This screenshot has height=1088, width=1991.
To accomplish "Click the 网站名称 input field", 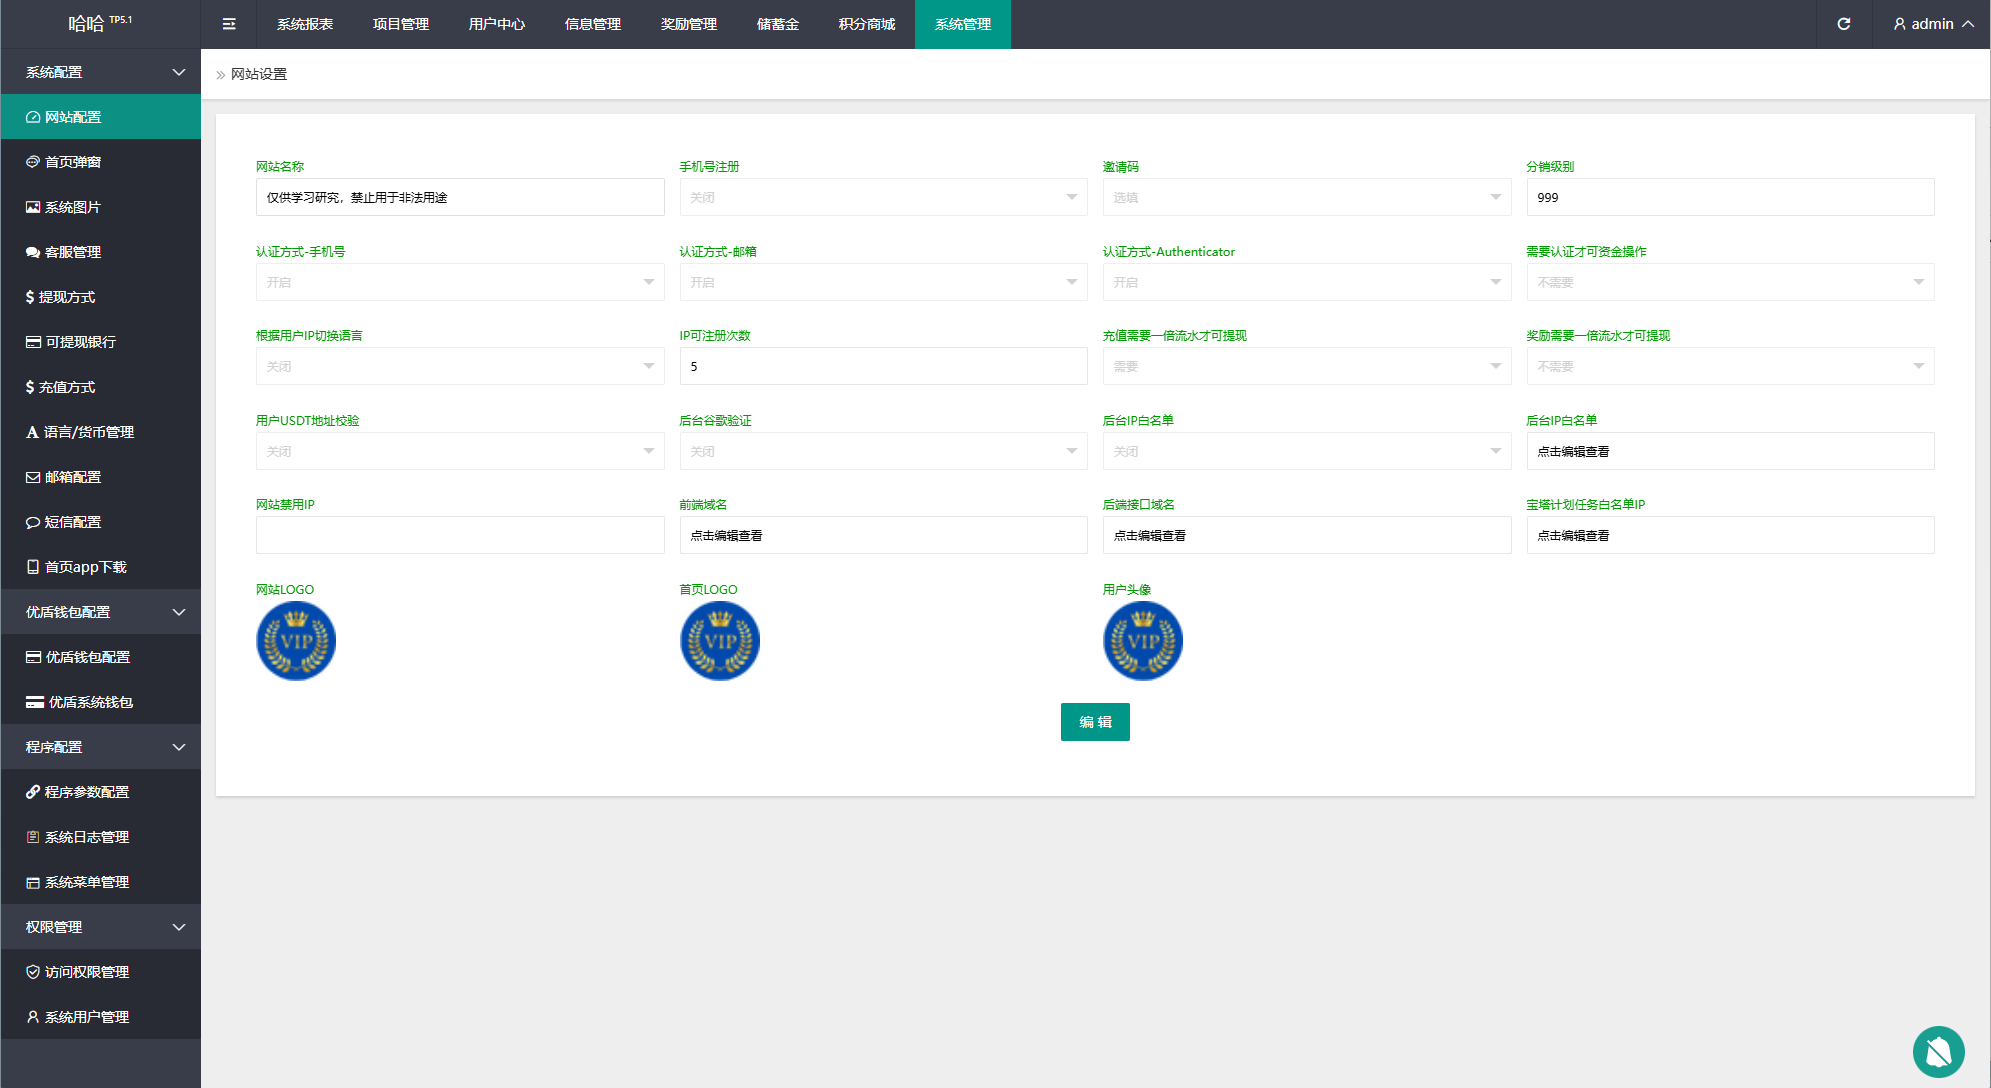I will click(x=459, y=197).
